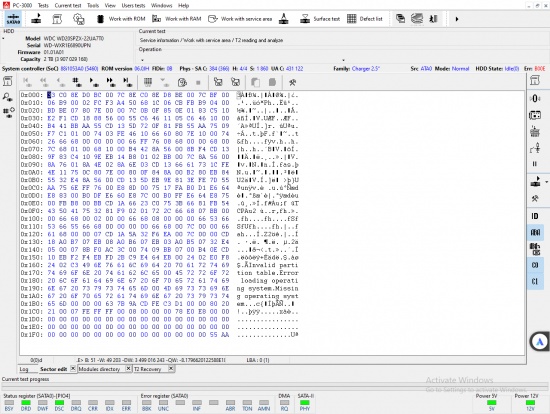Go to next sector
This screenshot has width=550, height=414.
(x=93, y=82)
